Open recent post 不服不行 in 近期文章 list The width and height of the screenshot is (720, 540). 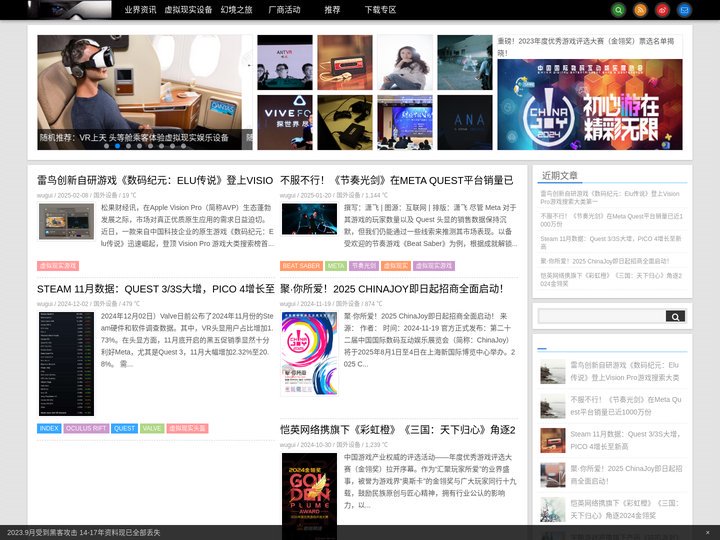611,220
